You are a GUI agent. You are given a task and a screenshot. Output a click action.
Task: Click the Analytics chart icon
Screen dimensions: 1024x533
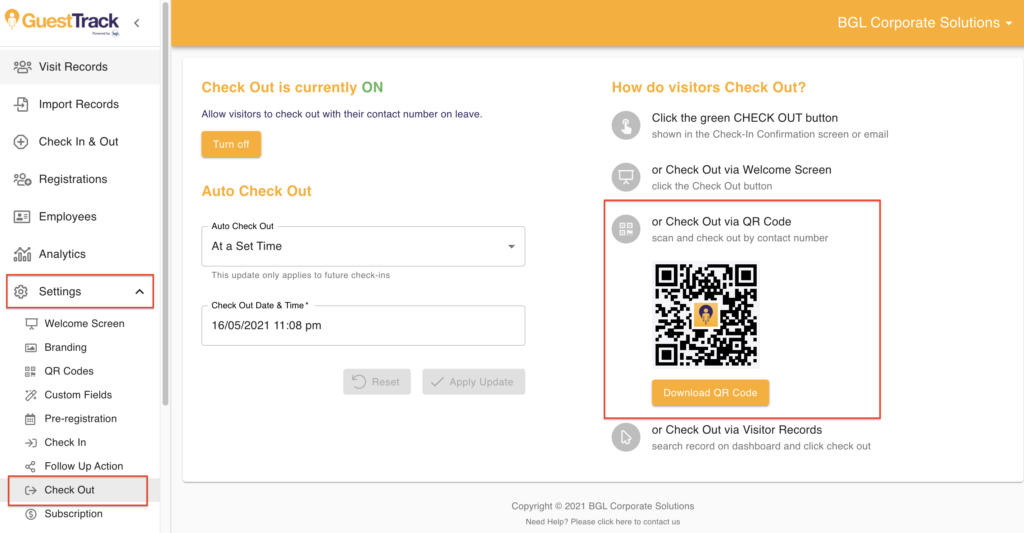coord(22,254)
